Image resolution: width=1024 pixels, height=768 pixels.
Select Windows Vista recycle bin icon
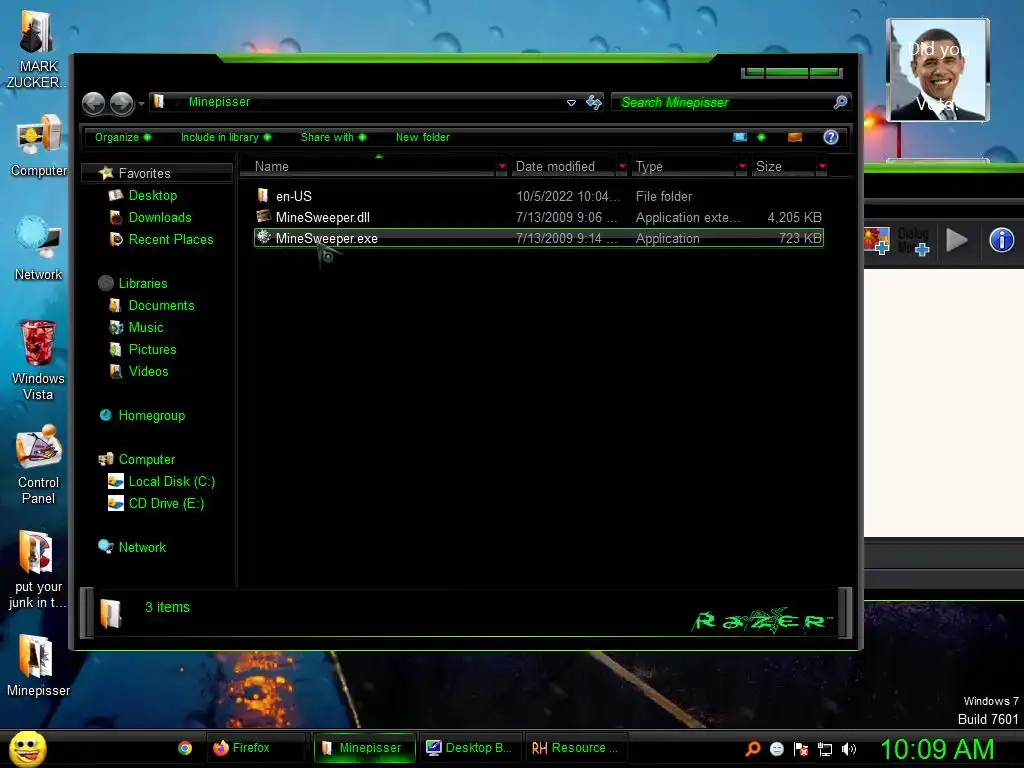pyautogui.click(x=38, y=360)
